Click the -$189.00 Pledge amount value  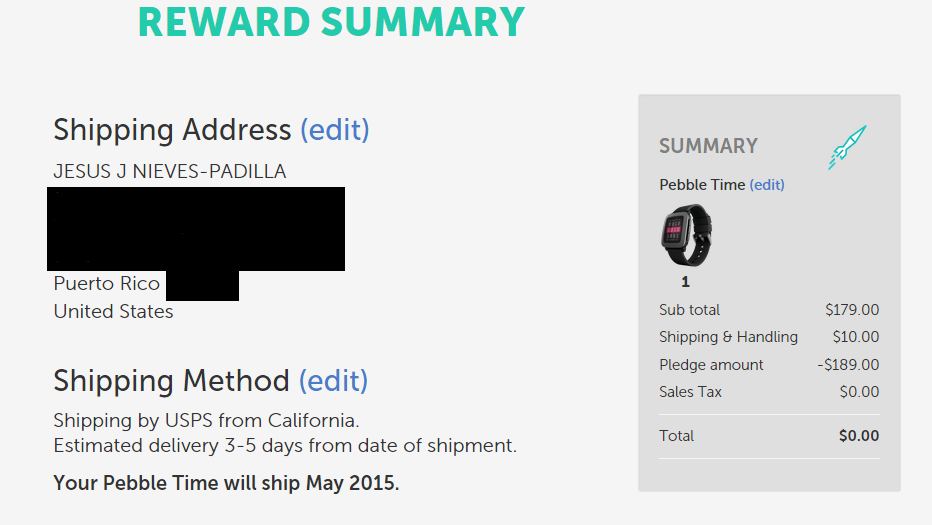[848, 364]
